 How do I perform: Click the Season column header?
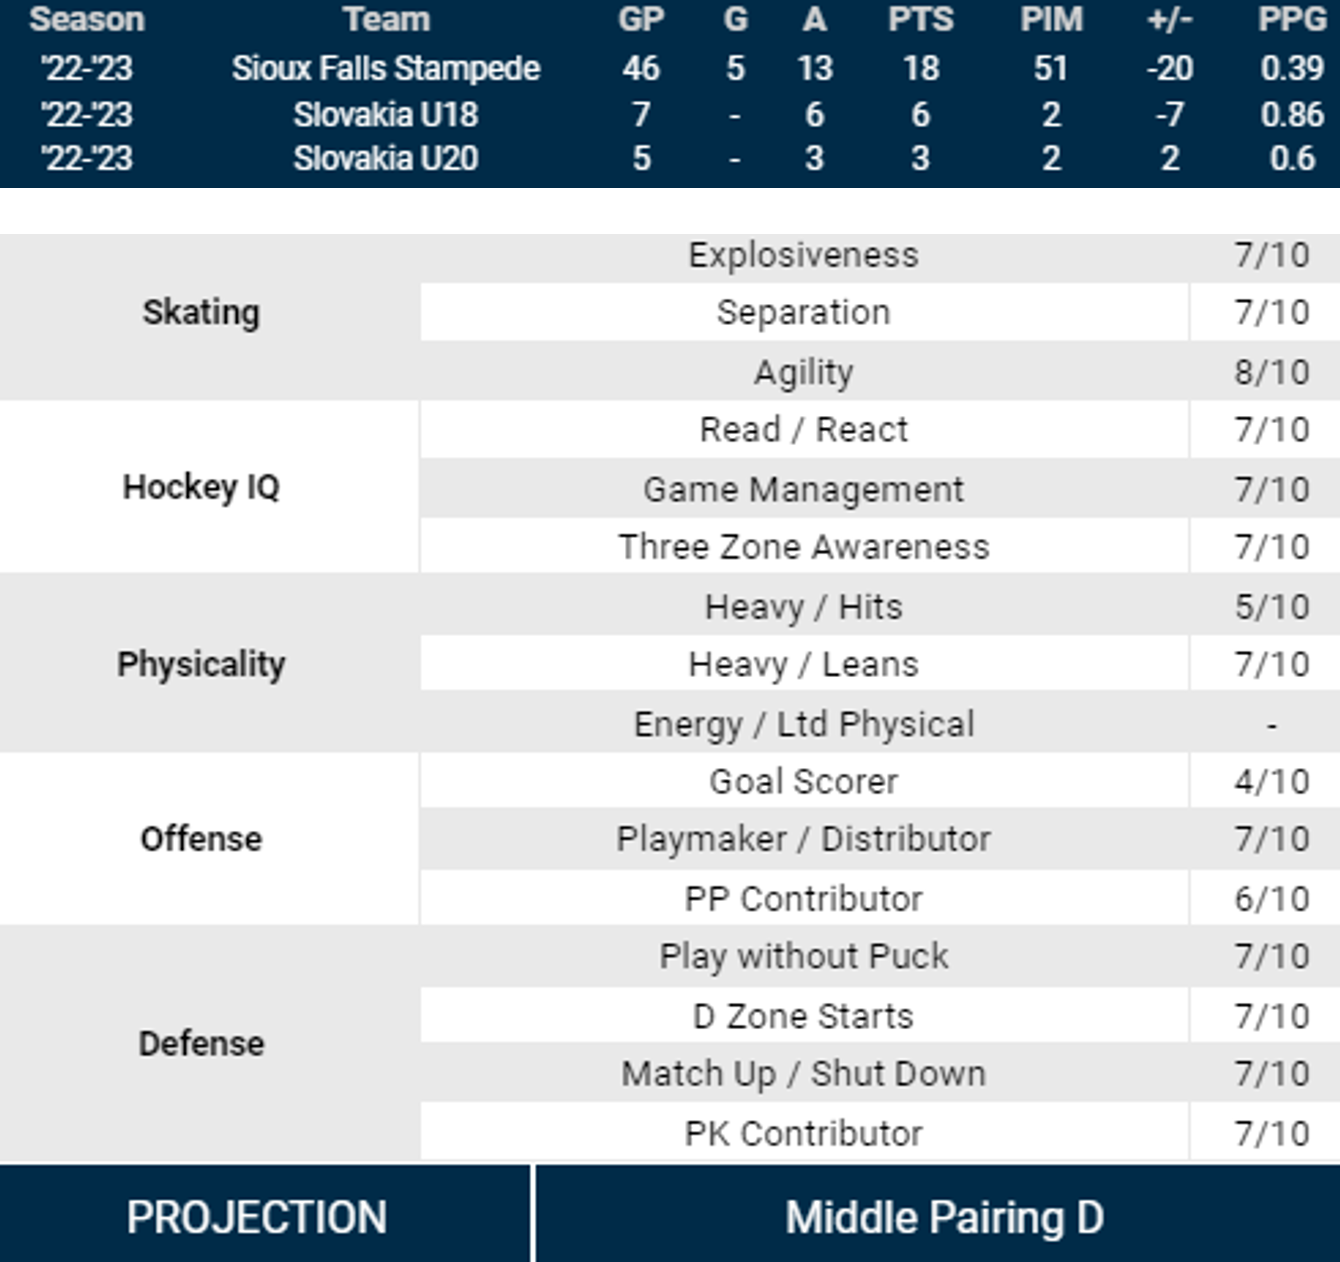(x=87, y=19)
